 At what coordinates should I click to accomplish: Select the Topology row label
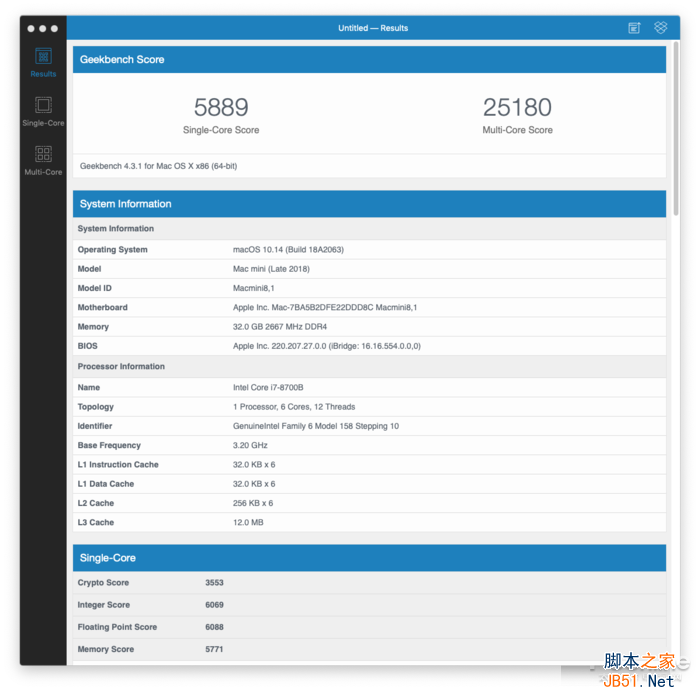[x=96, y=407]
